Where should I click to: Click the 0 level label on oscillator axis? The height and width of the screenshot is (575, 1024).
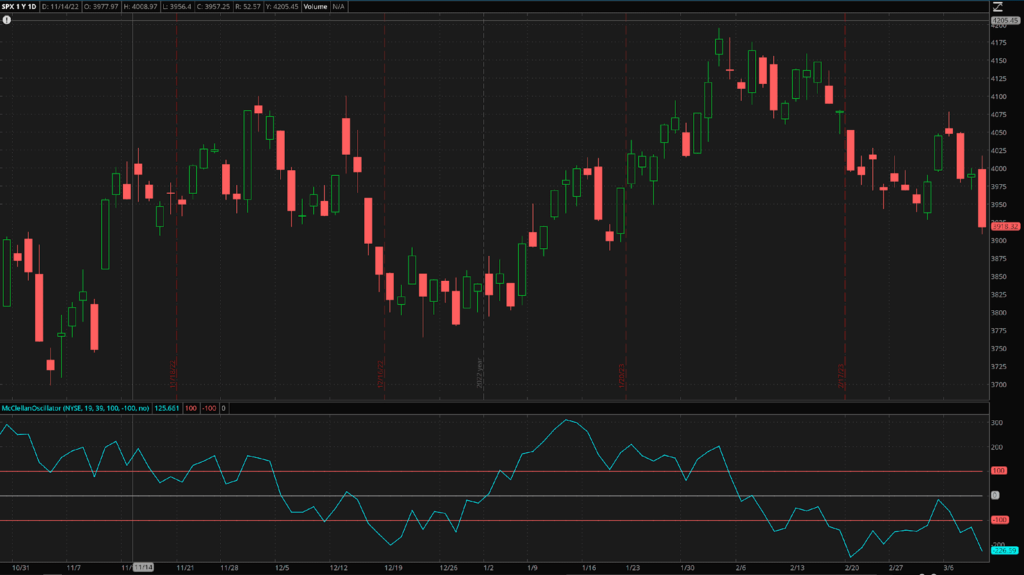pos(995,495)
